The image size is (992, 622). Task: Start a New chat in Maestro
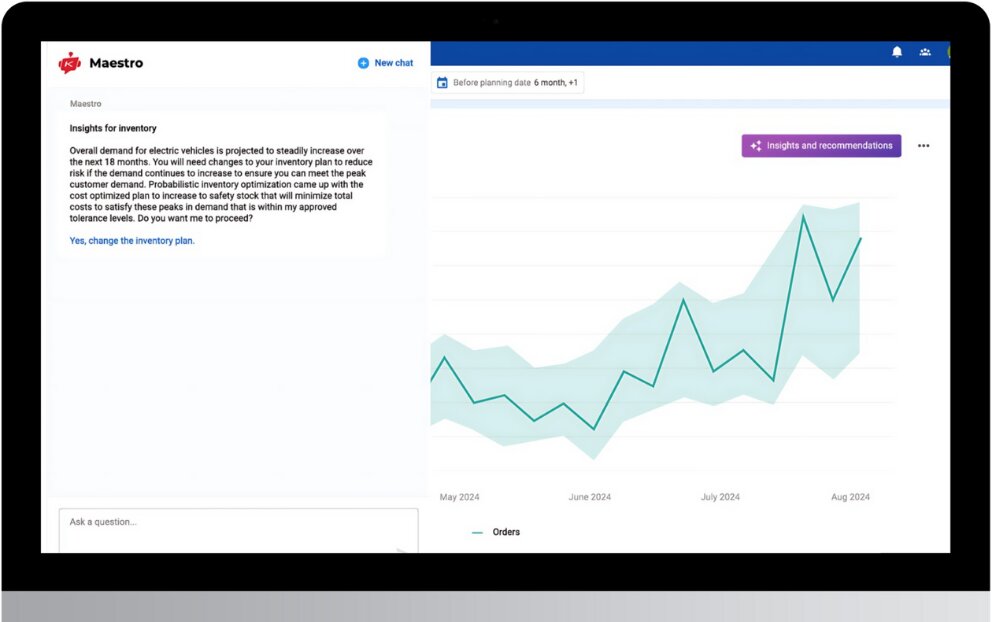tap(393, 63)
